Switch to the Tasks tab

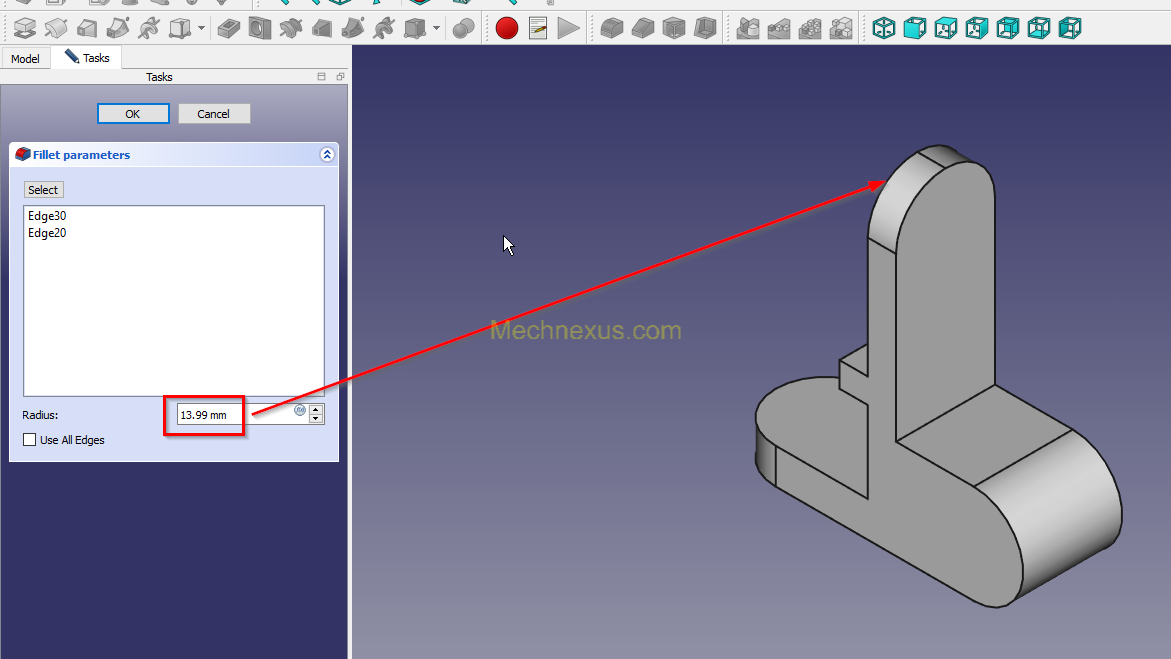tap(88, 58)
